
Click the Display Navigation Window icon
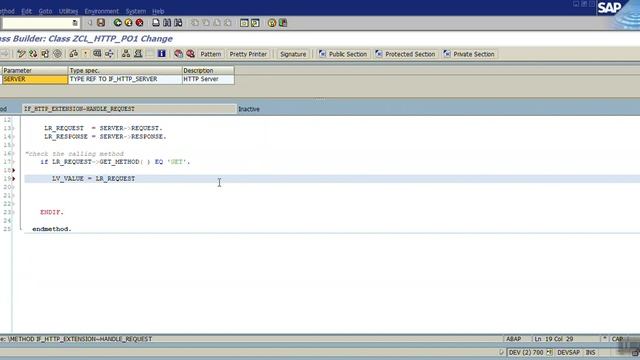point(138,54)
